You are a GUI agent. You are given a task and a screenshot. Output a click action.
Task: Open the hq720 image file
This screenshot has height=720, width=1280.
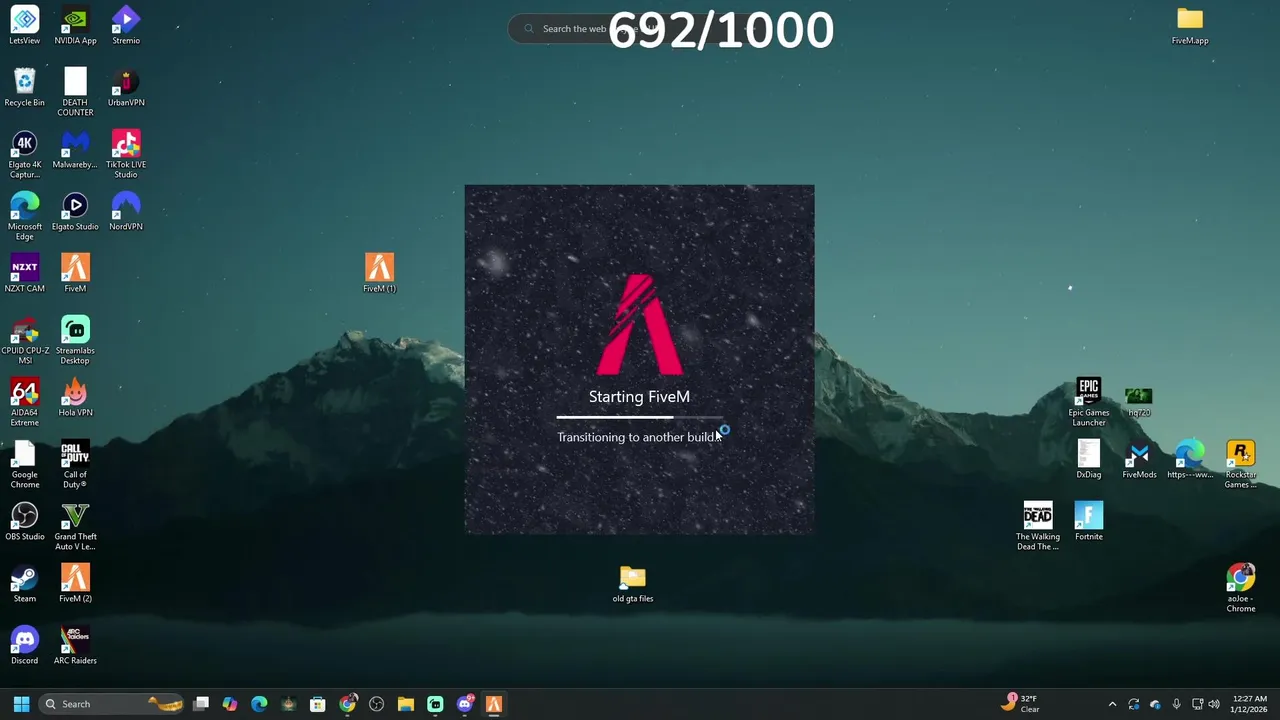(x=1139, y=400)
